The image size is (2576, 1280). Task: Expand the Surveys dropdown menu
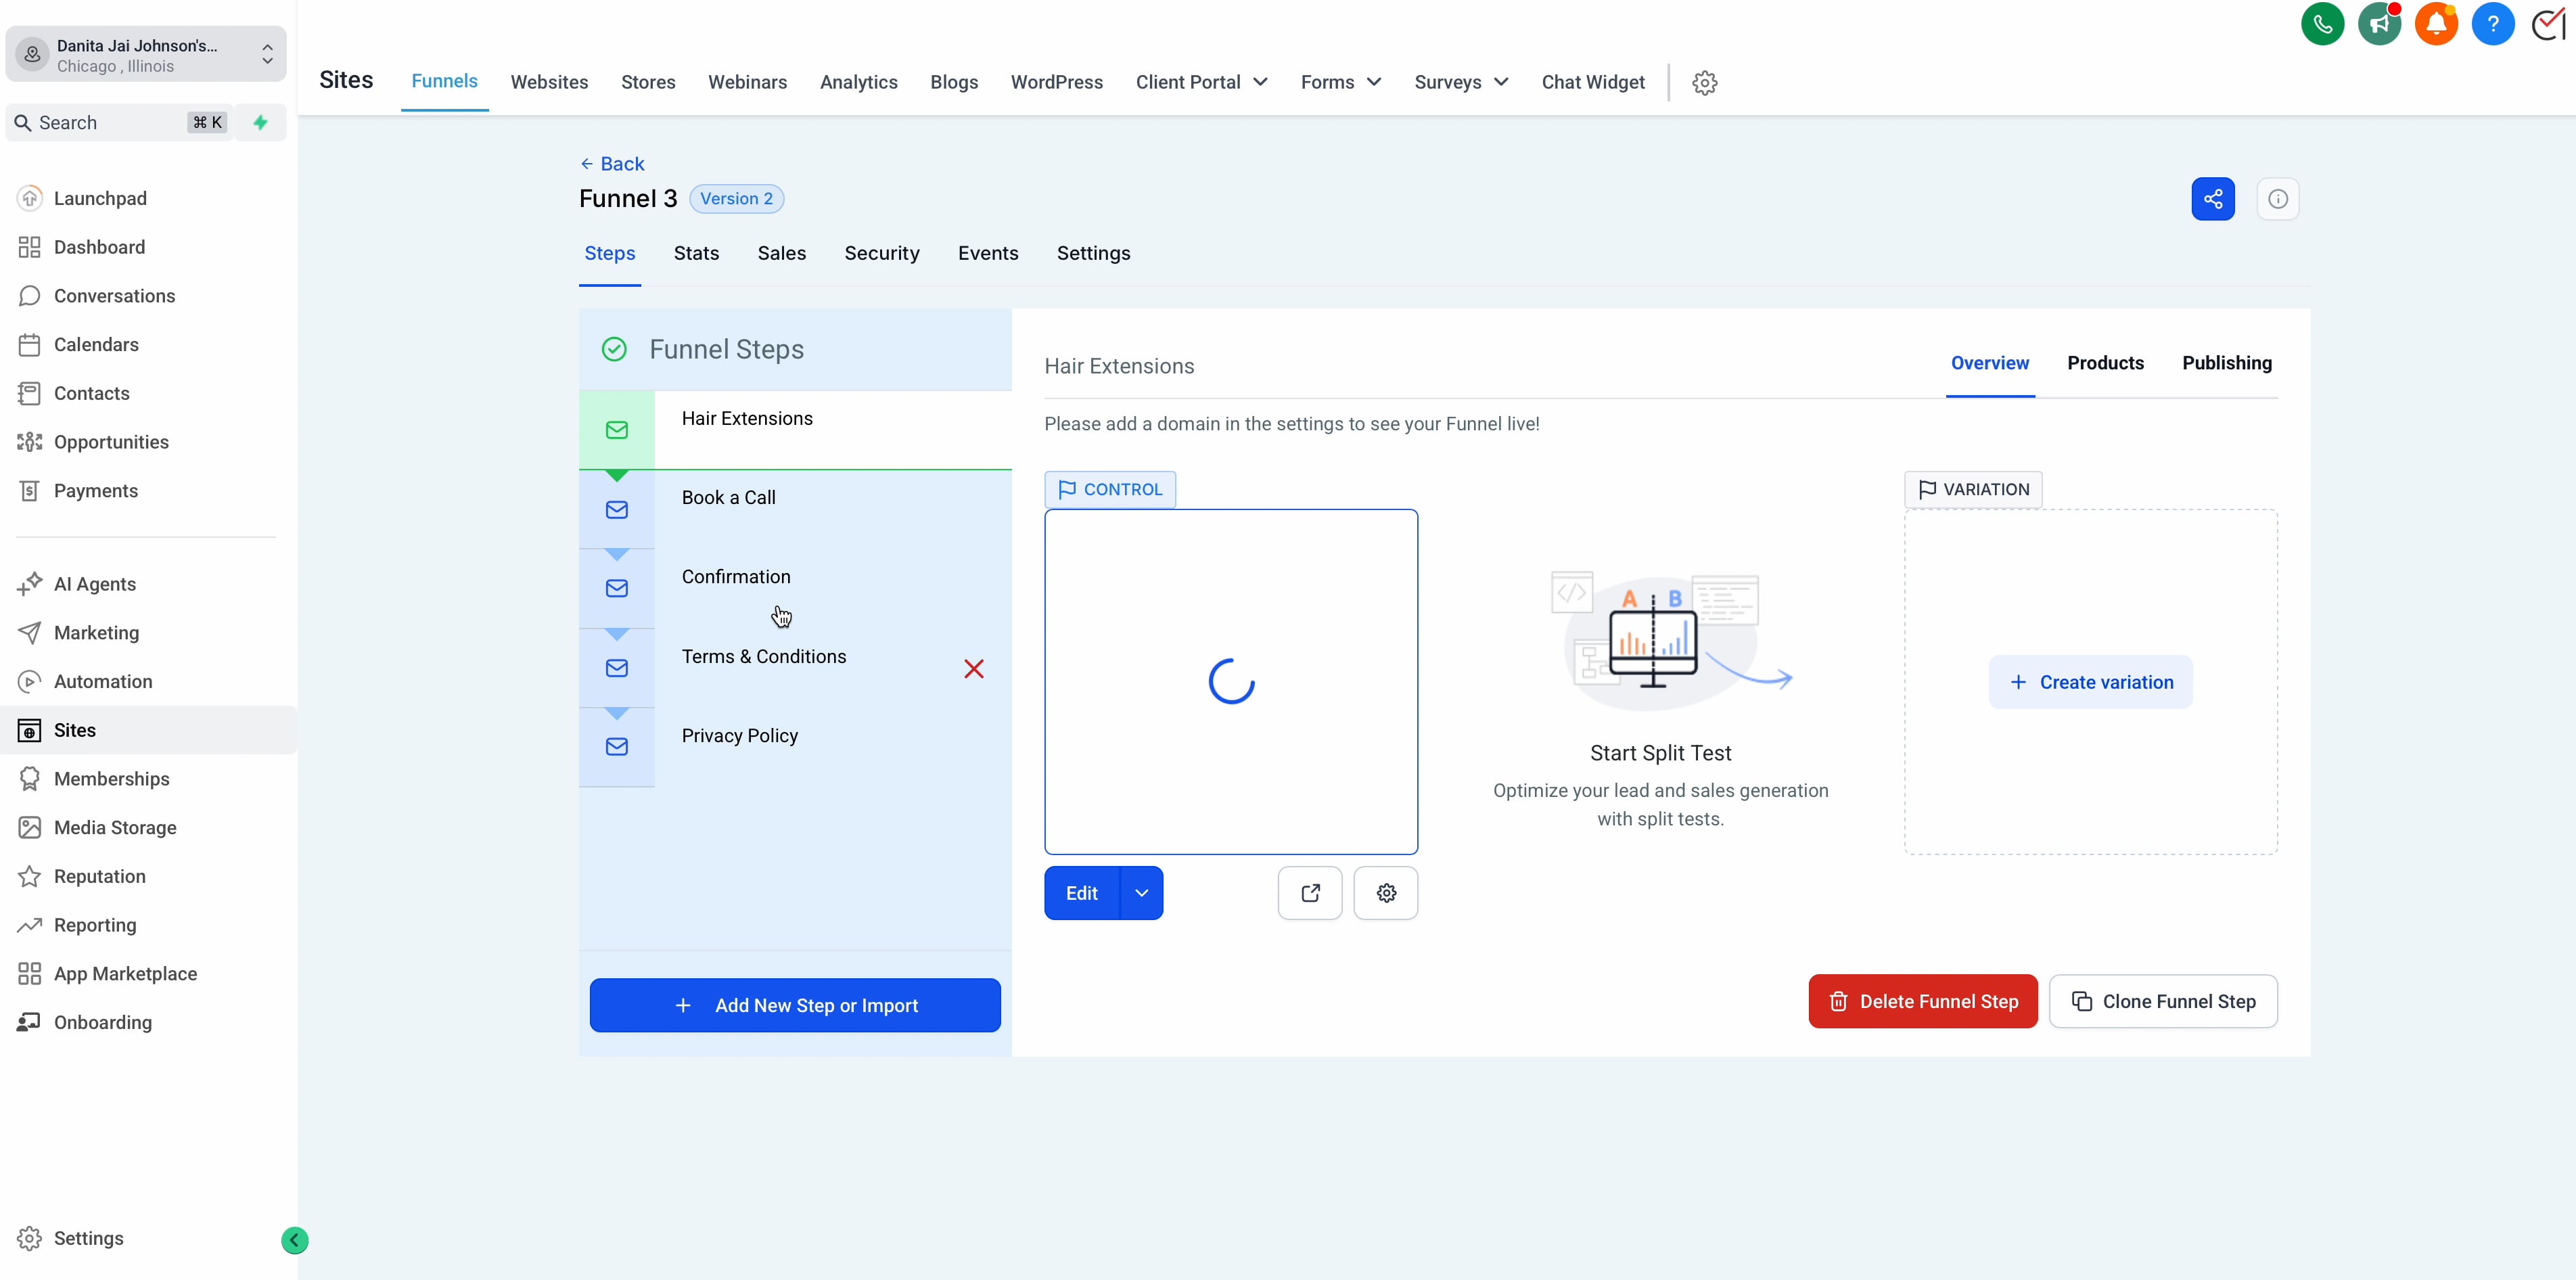point(1460,82)
